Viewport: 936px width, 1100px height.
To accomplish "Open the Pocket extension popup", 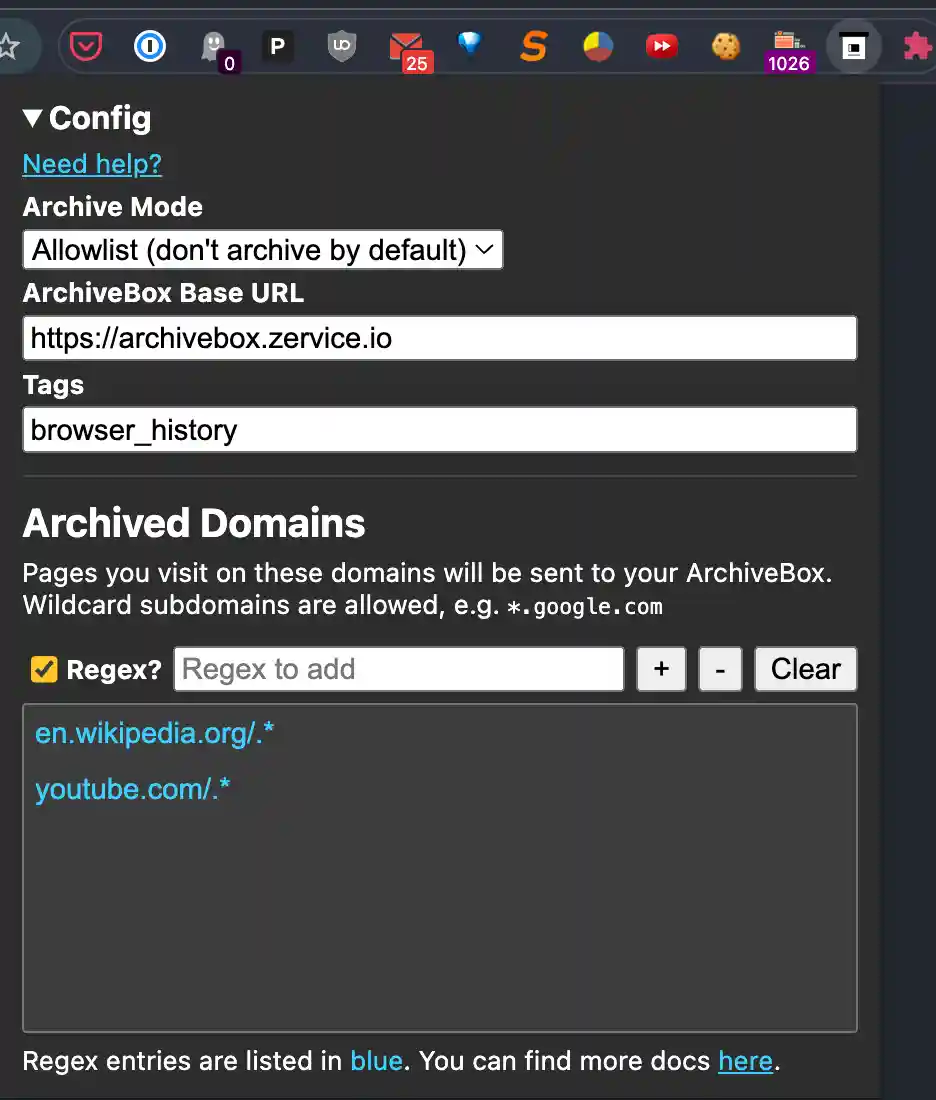I will tap(86, 45).
